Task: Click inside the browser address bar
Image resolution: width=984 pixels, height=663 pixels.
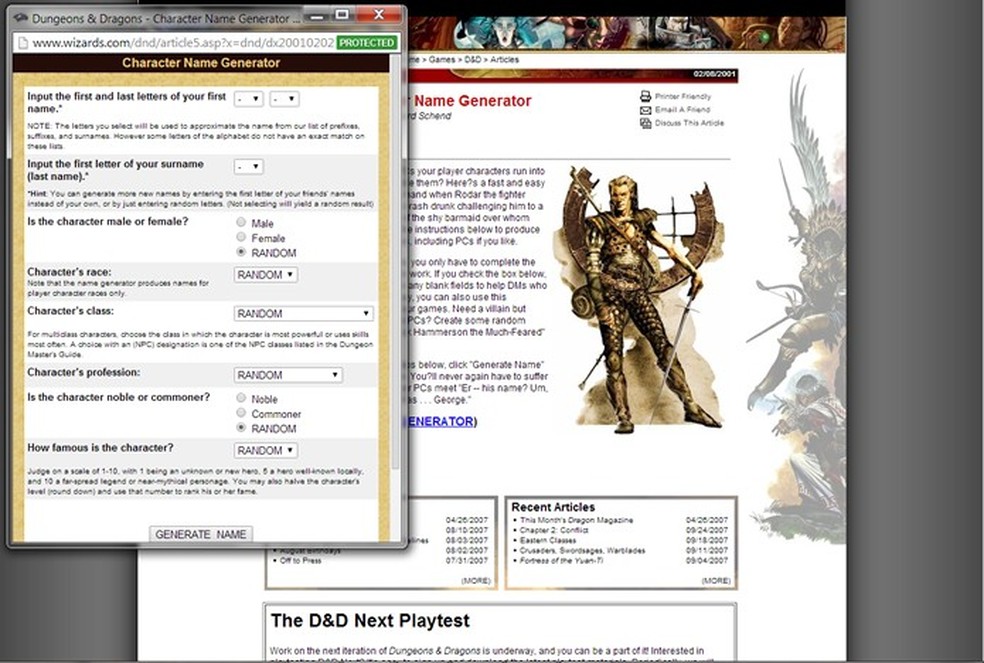Action: (x=180, y=42)
